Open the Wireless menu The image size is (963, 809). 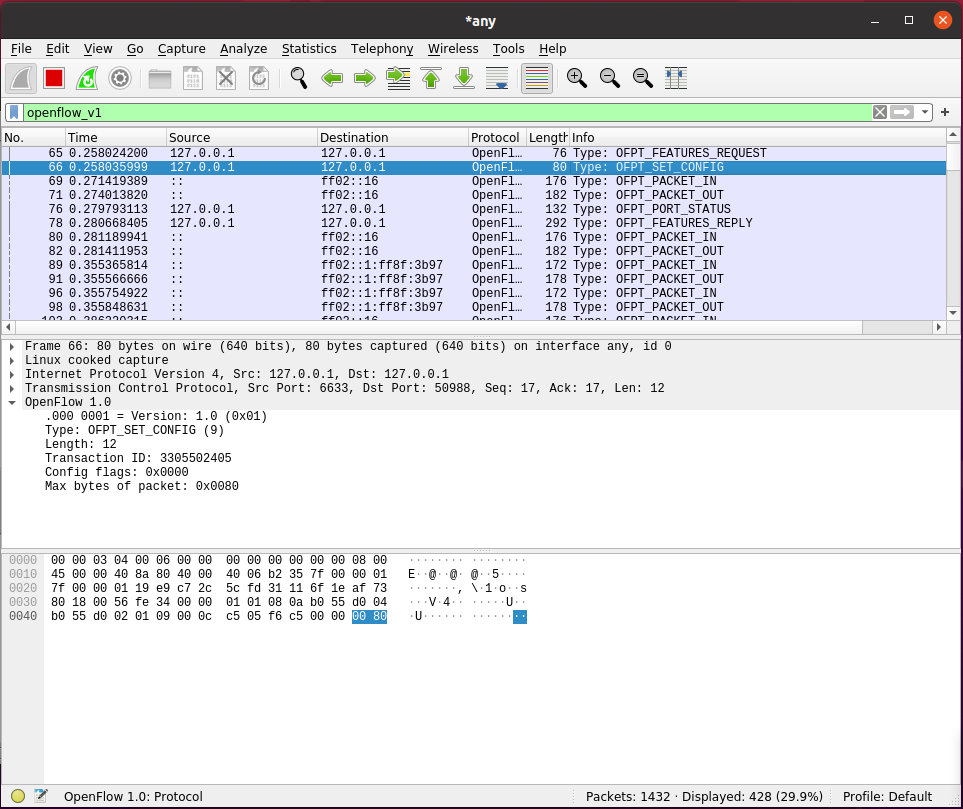click(x=453, y=49)
